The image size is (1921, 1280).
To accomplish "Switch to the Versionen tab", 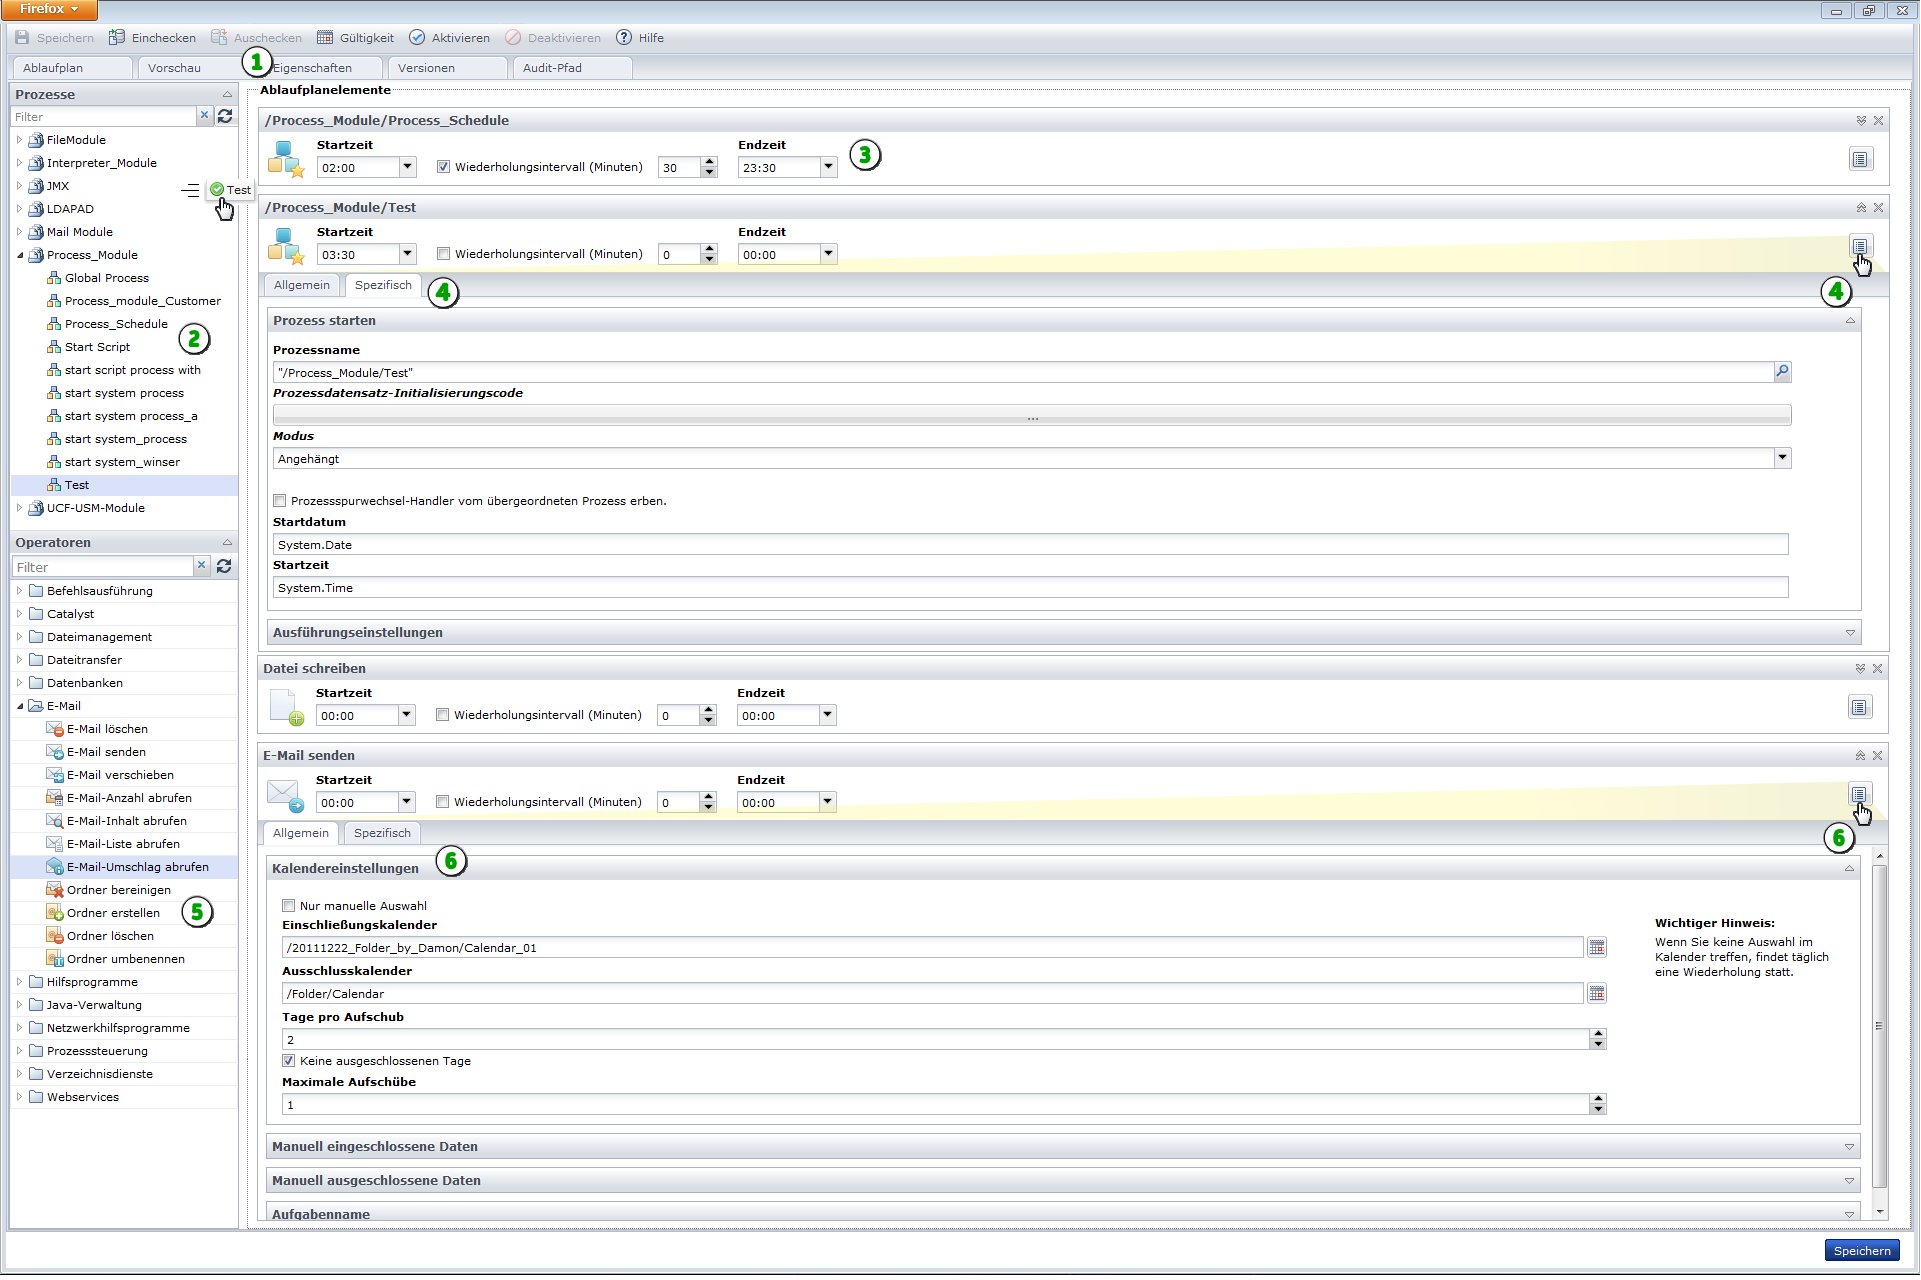I will [x=426, y=68].
